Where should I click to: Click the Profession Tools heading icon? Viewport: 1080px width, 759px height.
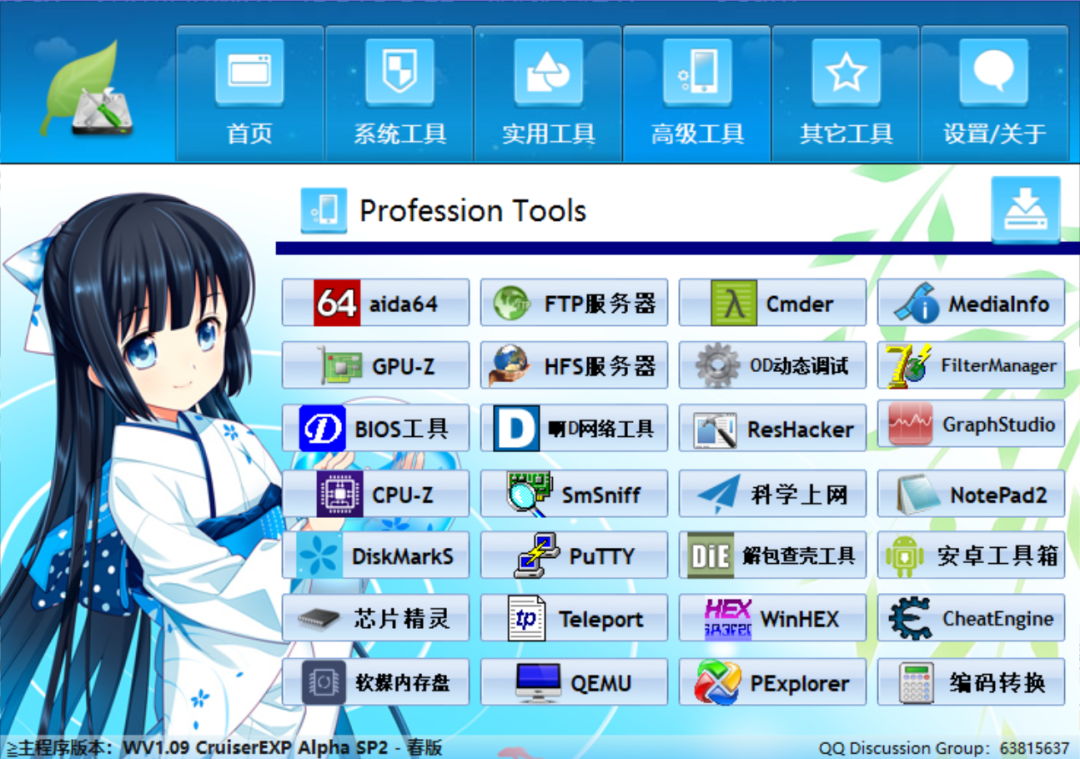pyautogui.click(x=324, y=210)
